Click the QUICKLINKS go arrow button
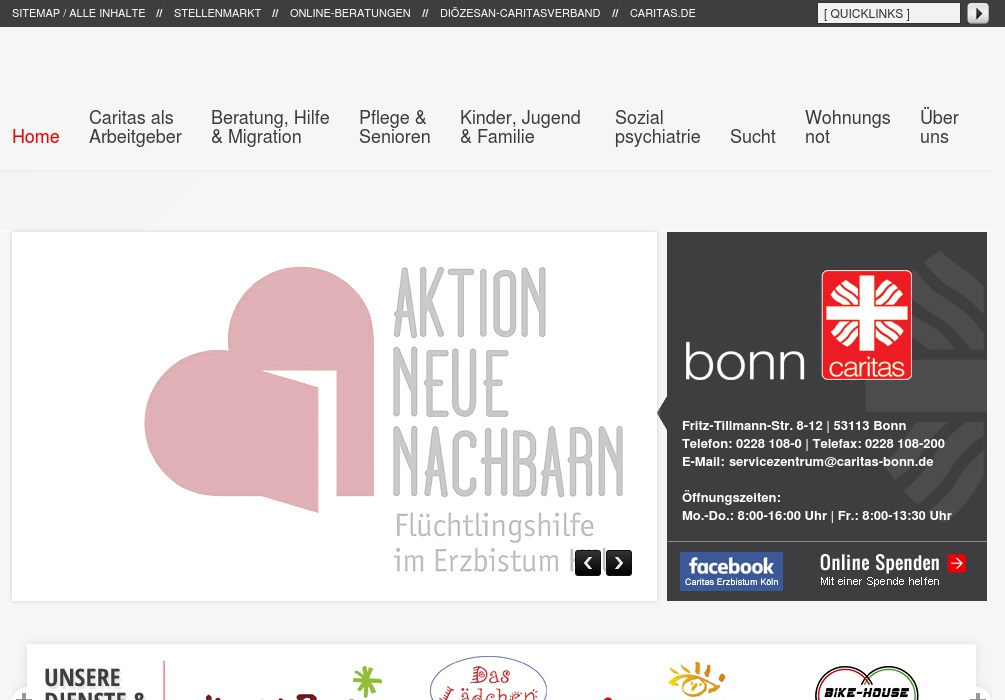 (977, 13)
